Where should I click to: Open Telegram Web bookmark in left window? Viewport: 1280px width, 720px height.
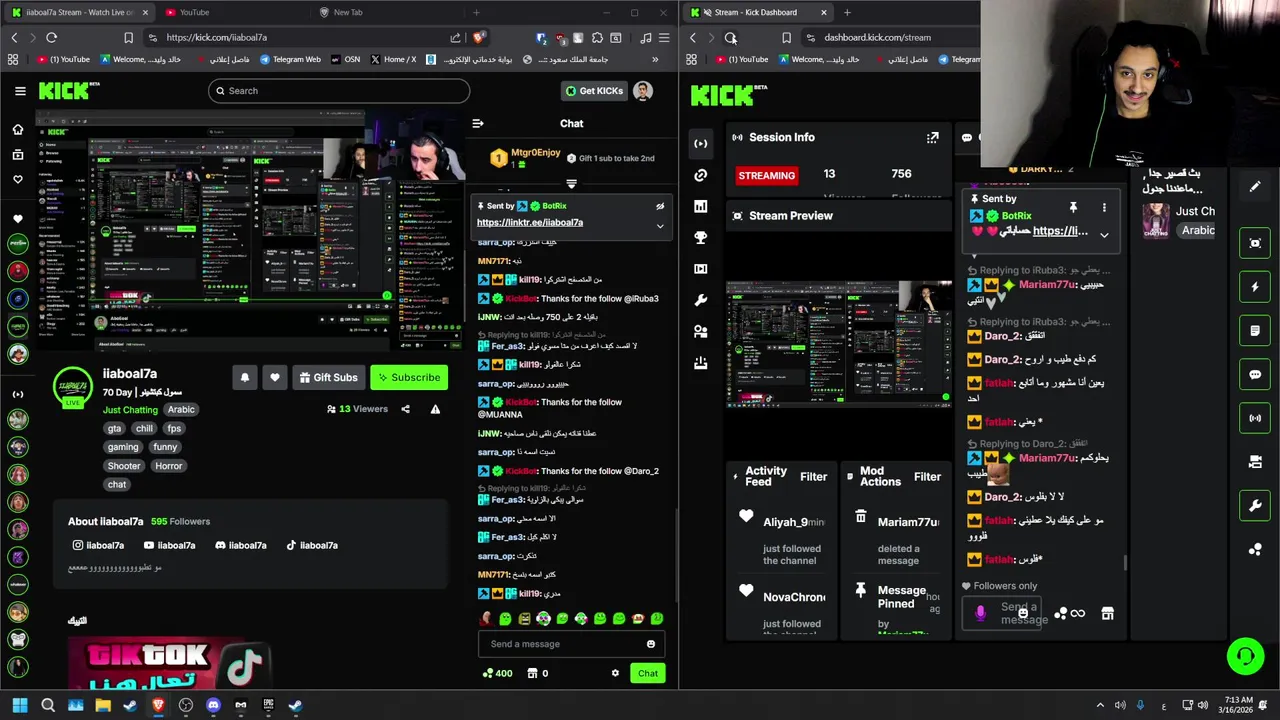(290, 59)
